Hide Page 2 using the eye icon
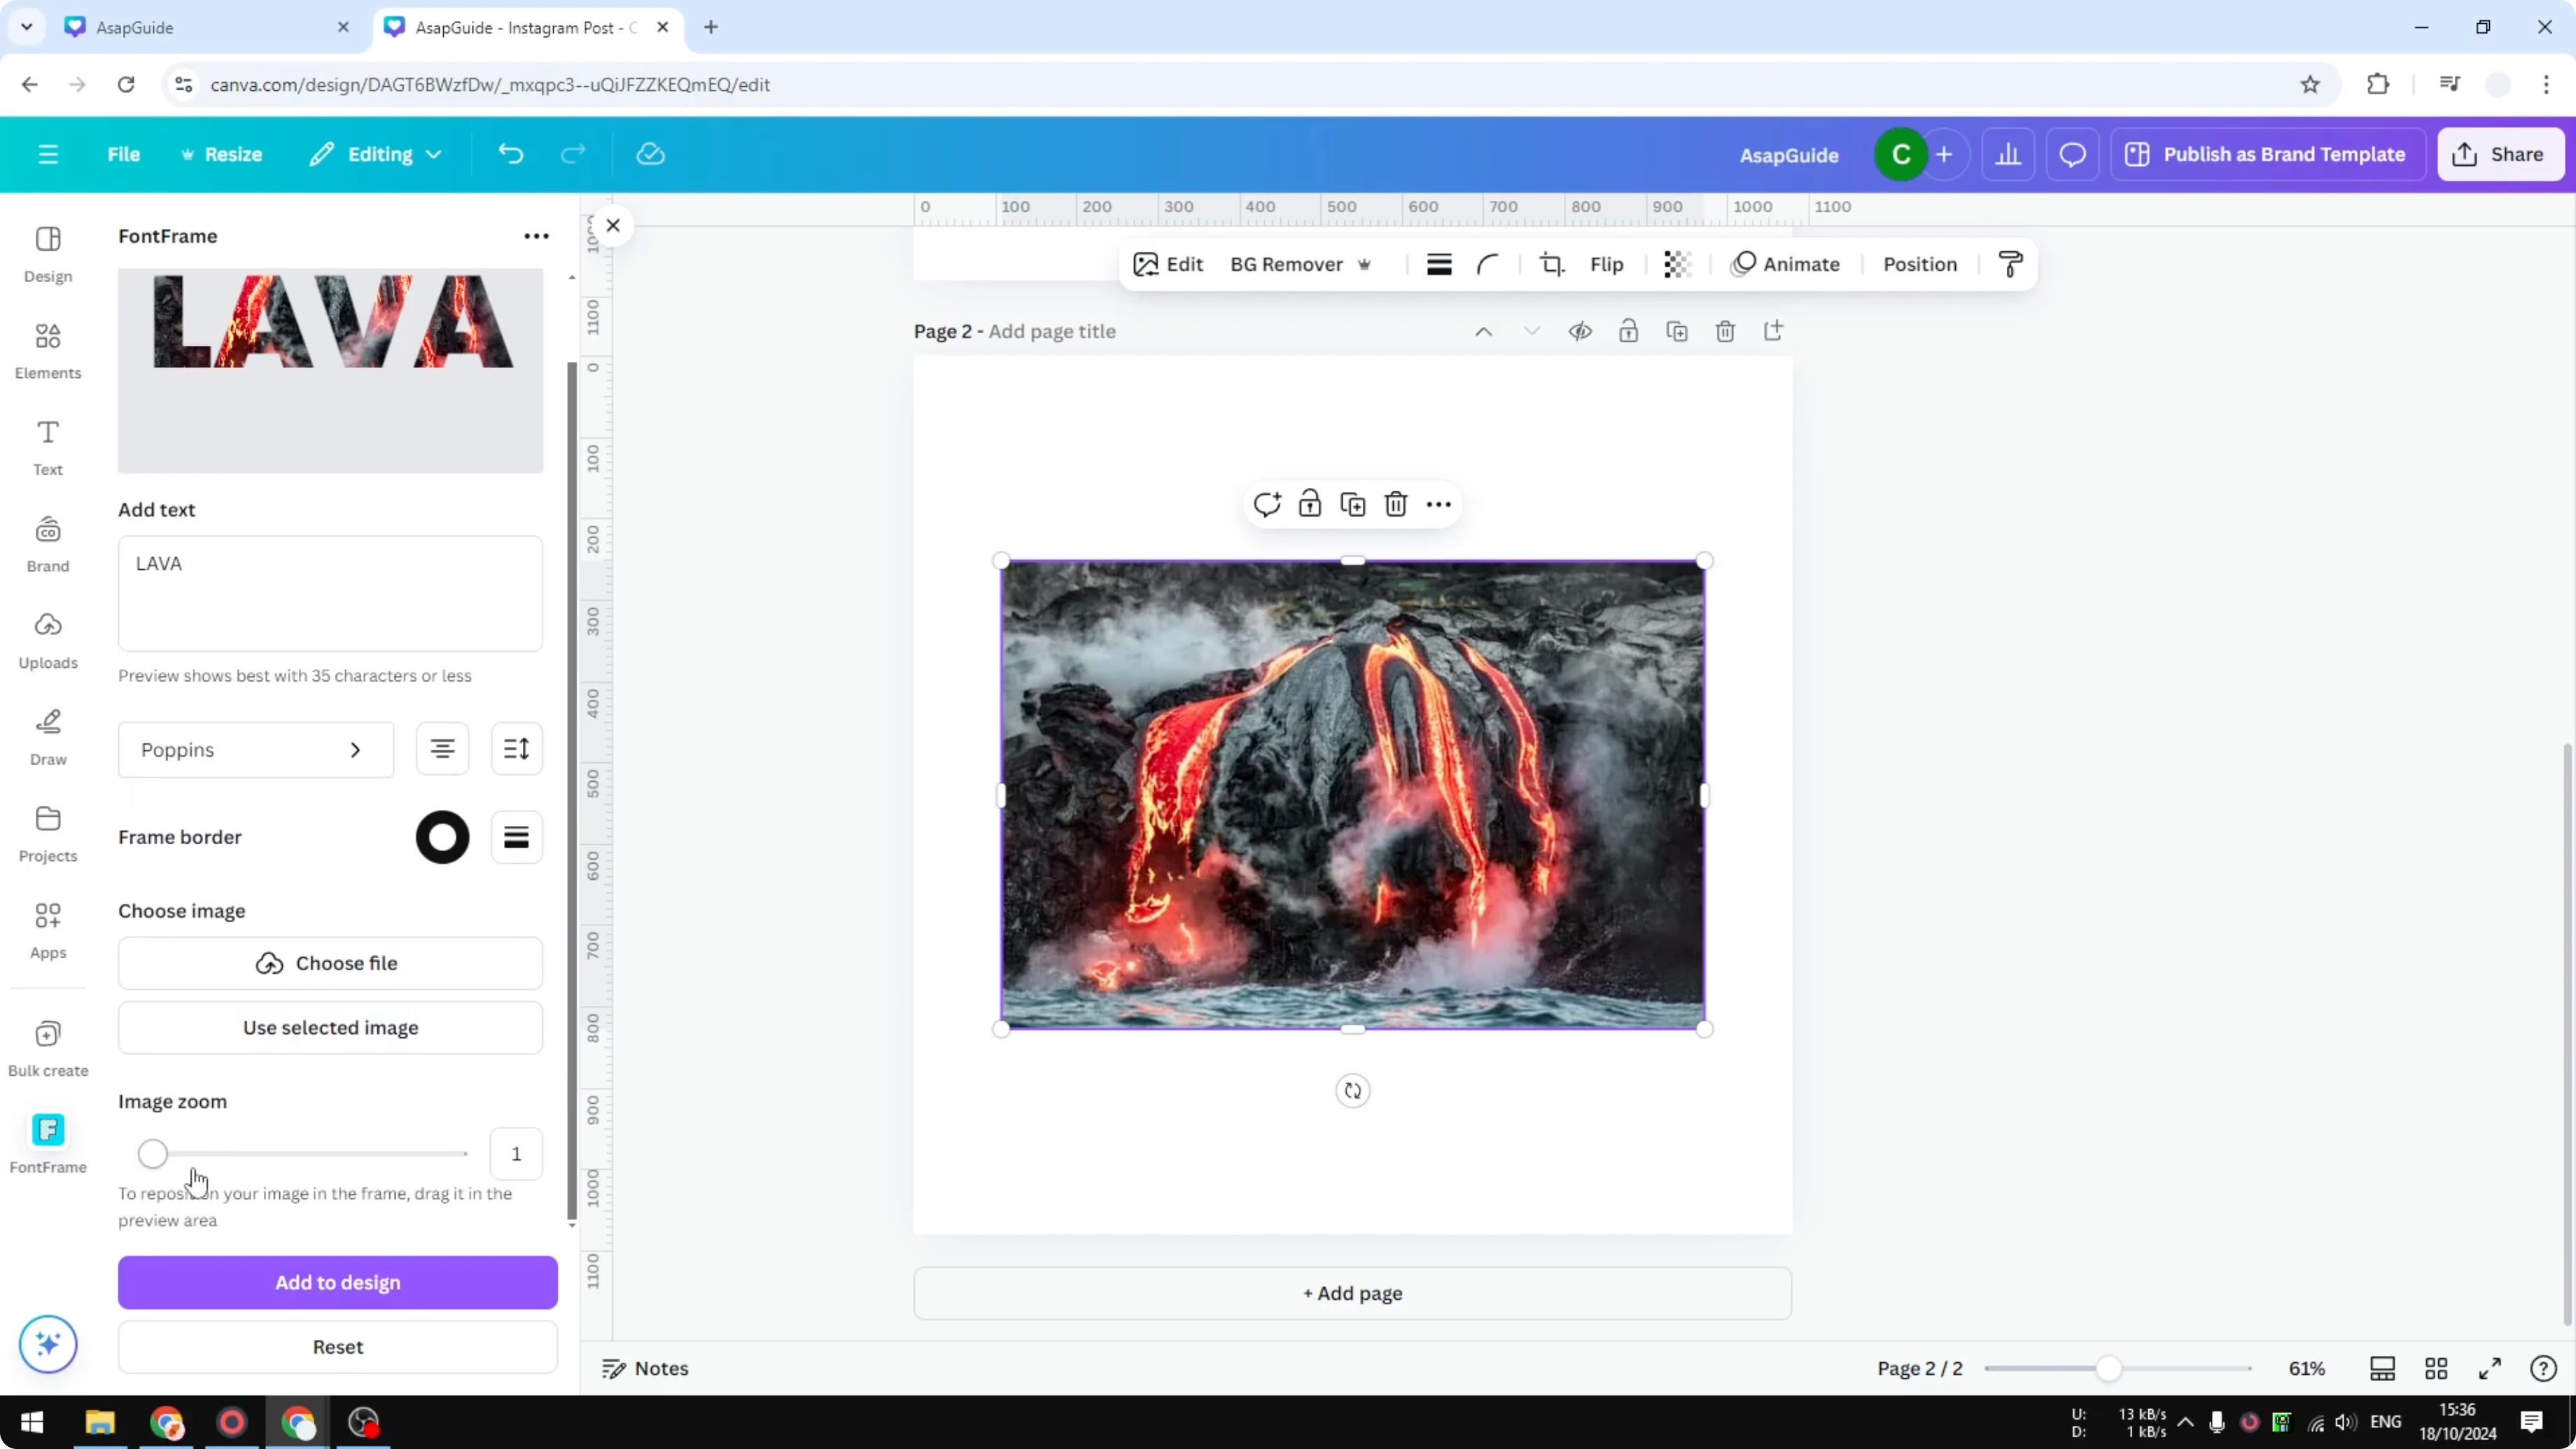Image resolution: width=2576 pixels, height=1449 pixels. (1580, 331)
